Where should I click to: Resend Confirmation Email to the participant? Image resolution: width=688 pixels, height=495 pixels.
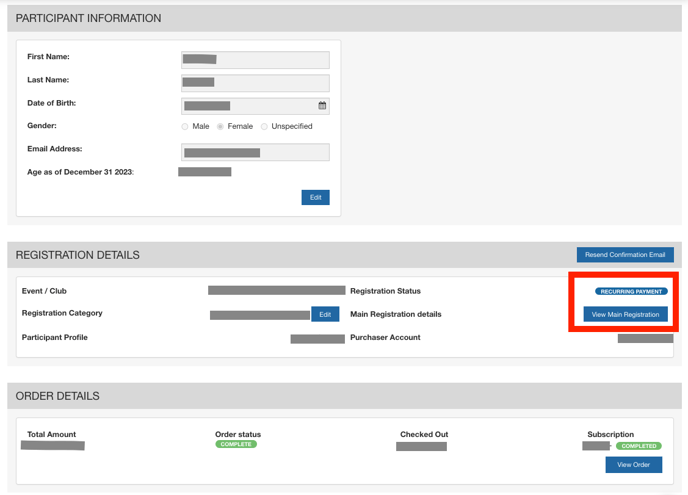pos(625,255)
